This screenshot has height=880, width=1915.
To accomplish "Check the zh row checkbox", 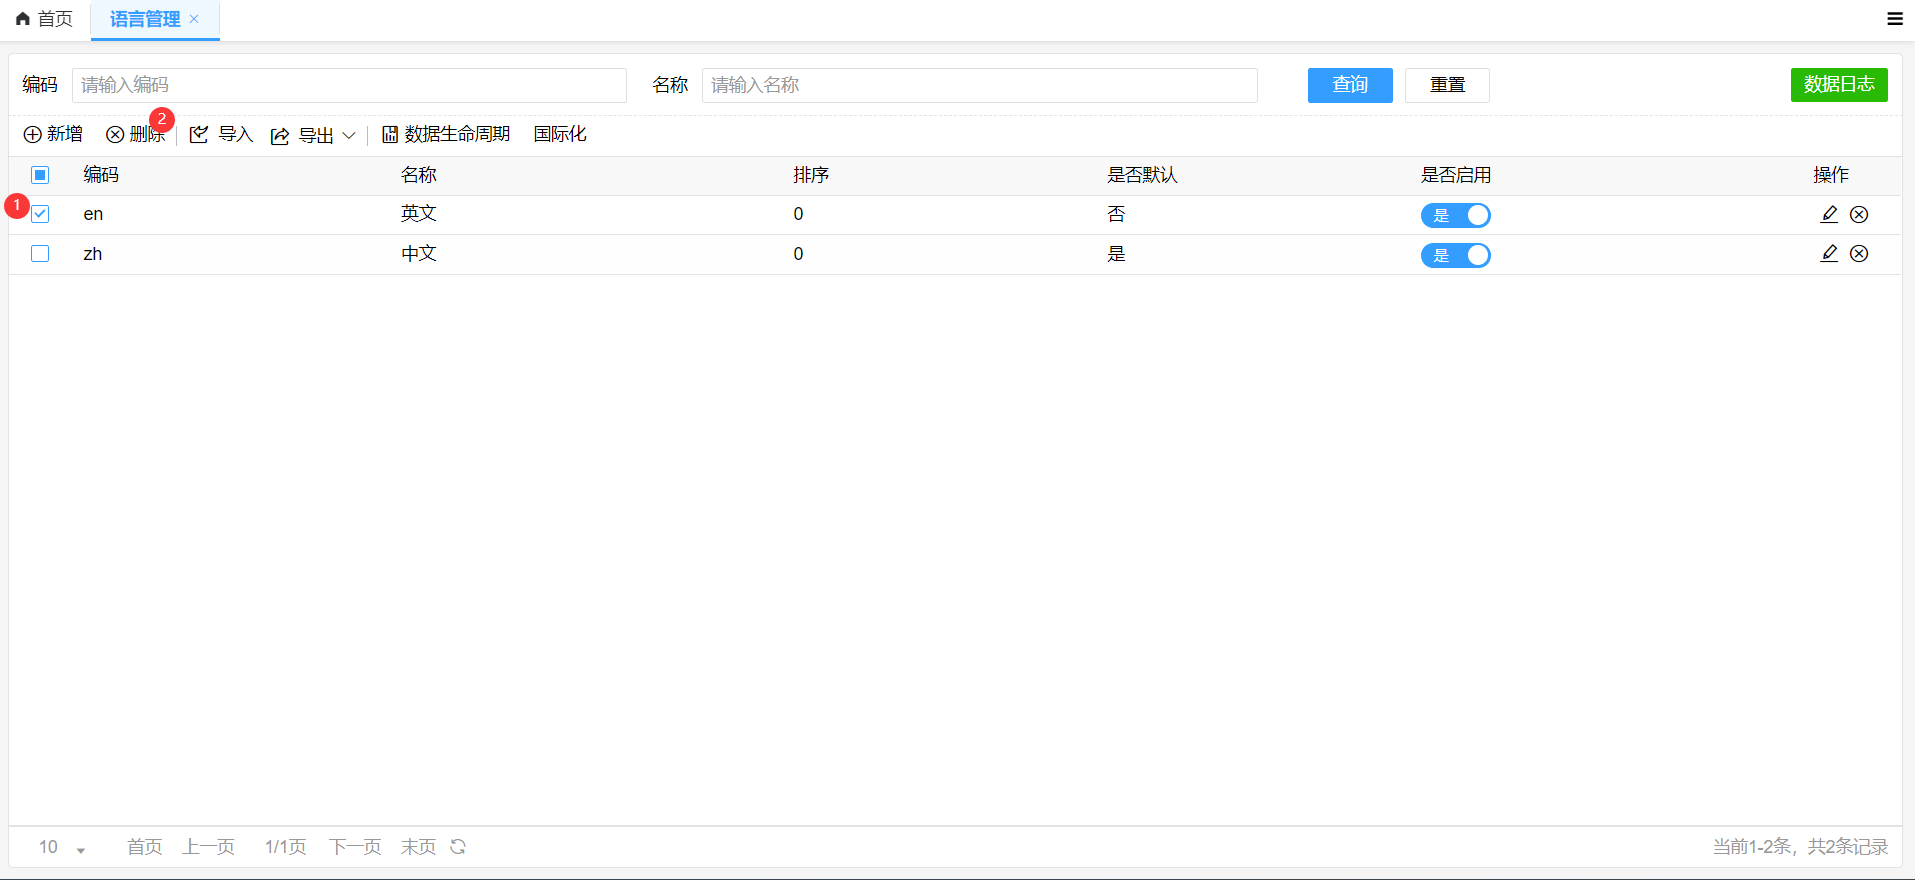I will point(40,254).
